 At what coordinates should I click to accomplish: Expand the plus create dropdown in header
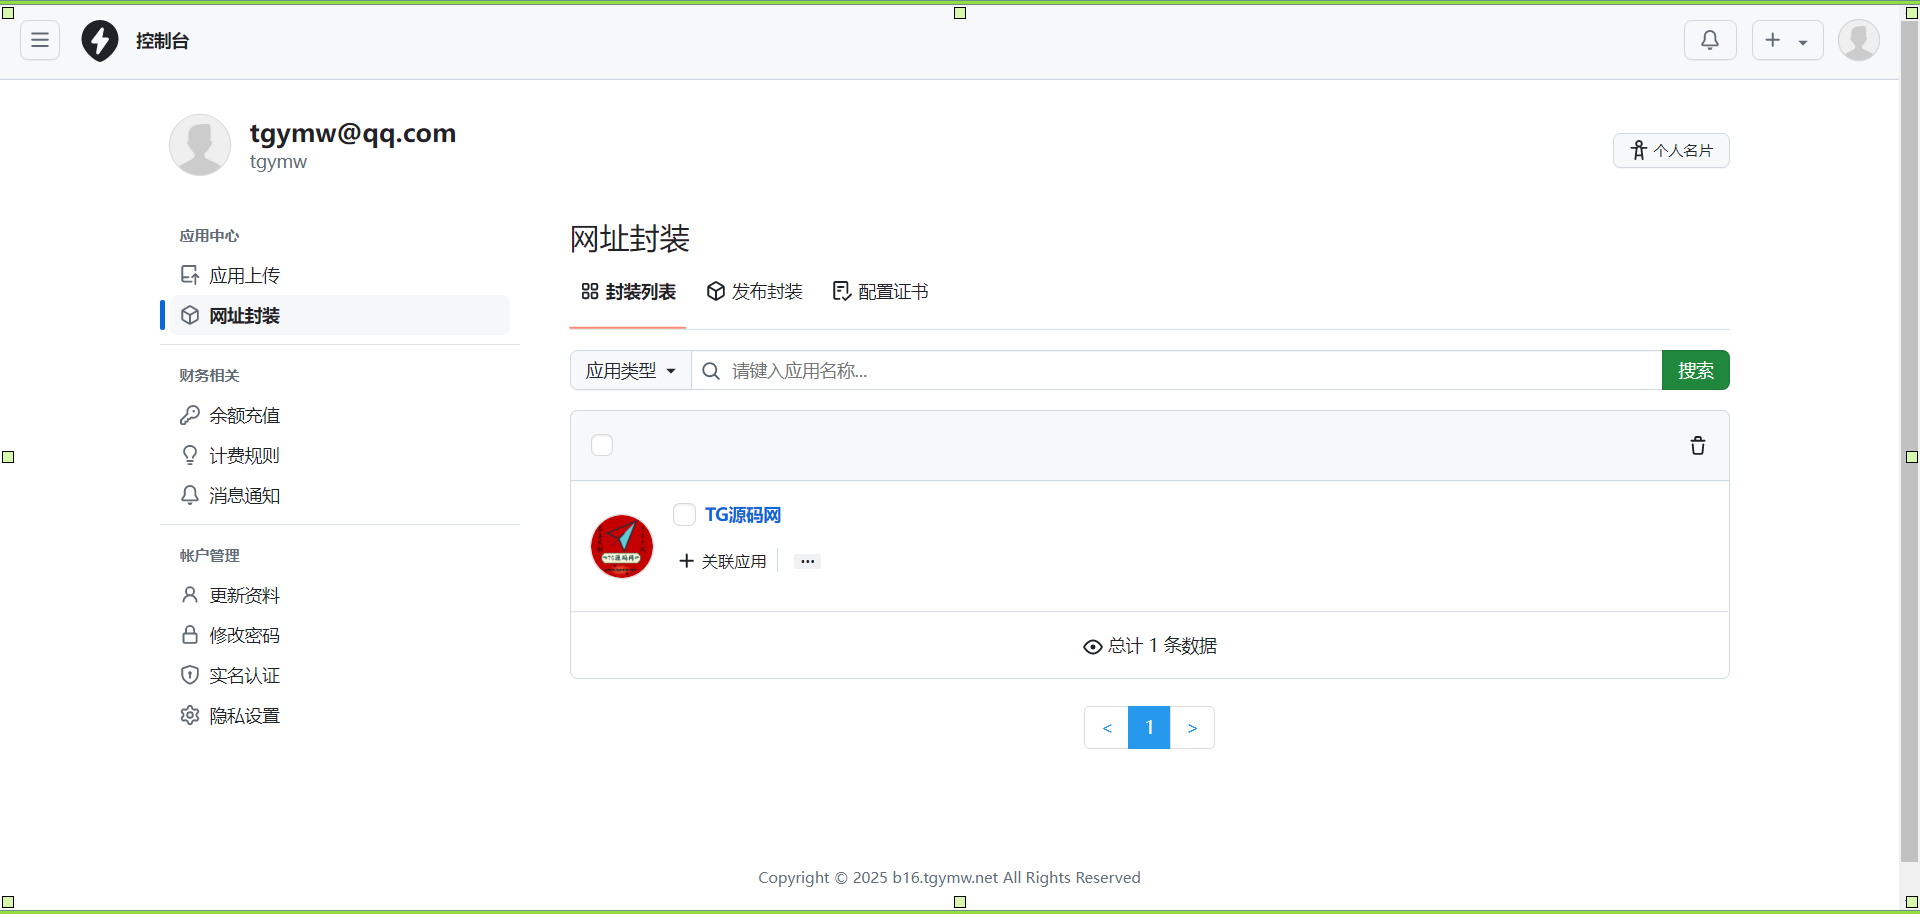point(1787,40)
